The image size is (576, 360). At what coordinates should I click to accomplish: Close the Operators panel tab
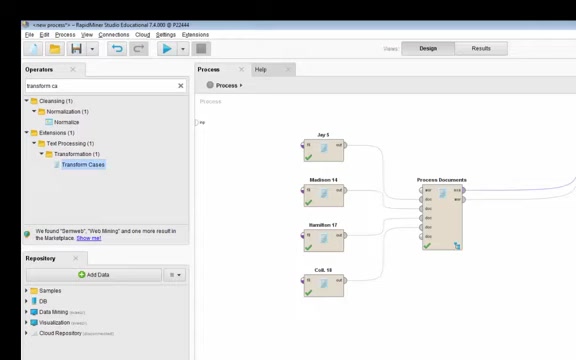pos(73,69)
